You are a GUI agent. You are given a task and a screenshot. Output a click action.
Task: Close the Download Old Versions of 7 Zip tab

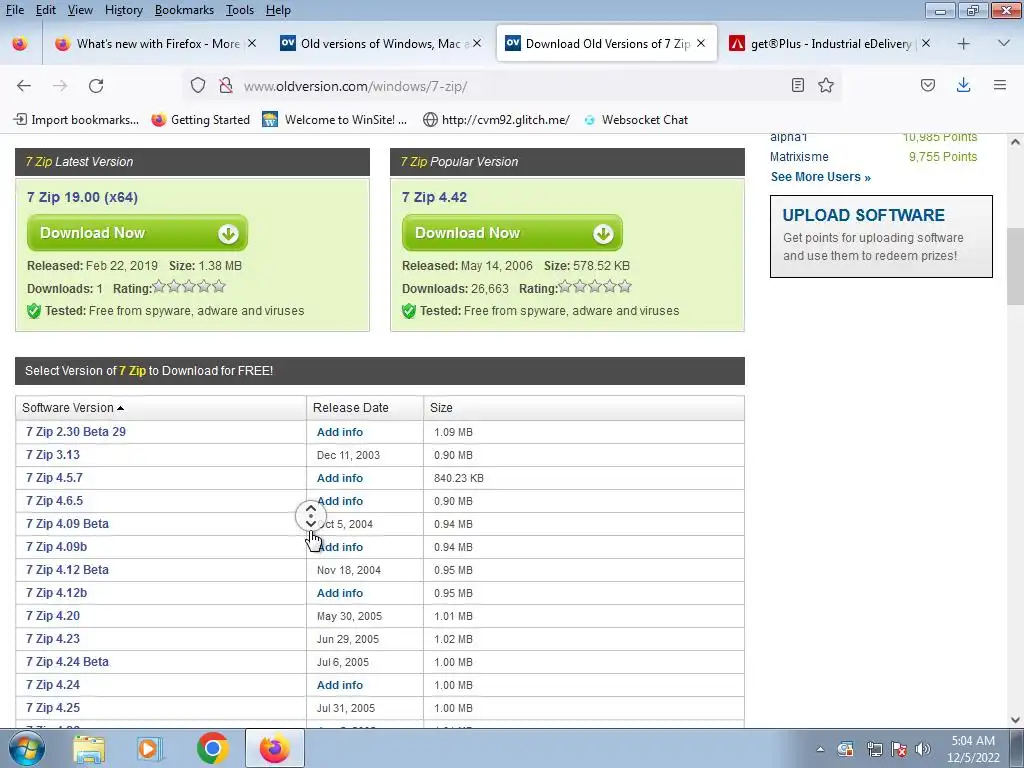(x=701, y=44)
